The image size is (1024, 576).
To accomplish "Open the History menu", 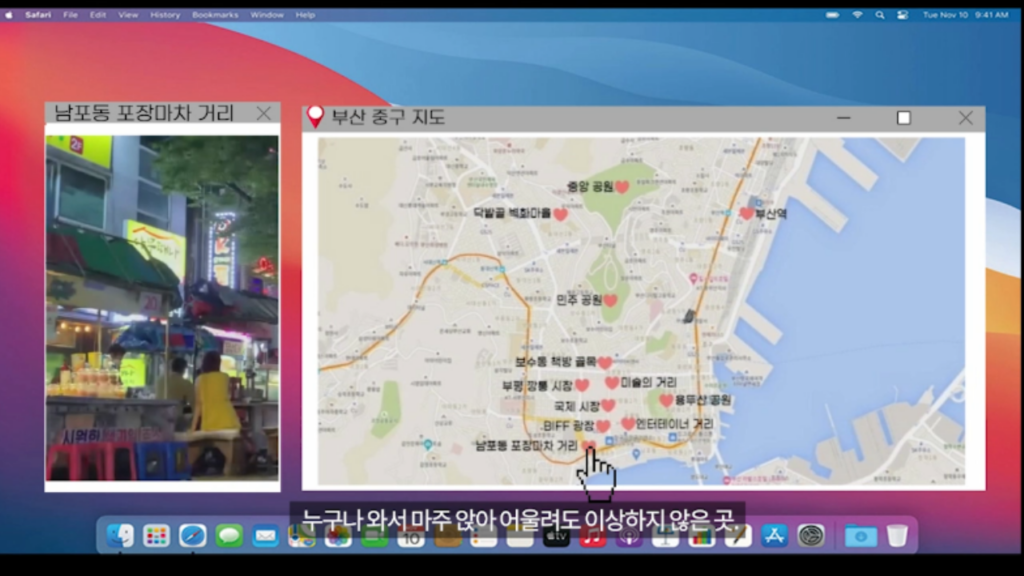I will (165, 14).
